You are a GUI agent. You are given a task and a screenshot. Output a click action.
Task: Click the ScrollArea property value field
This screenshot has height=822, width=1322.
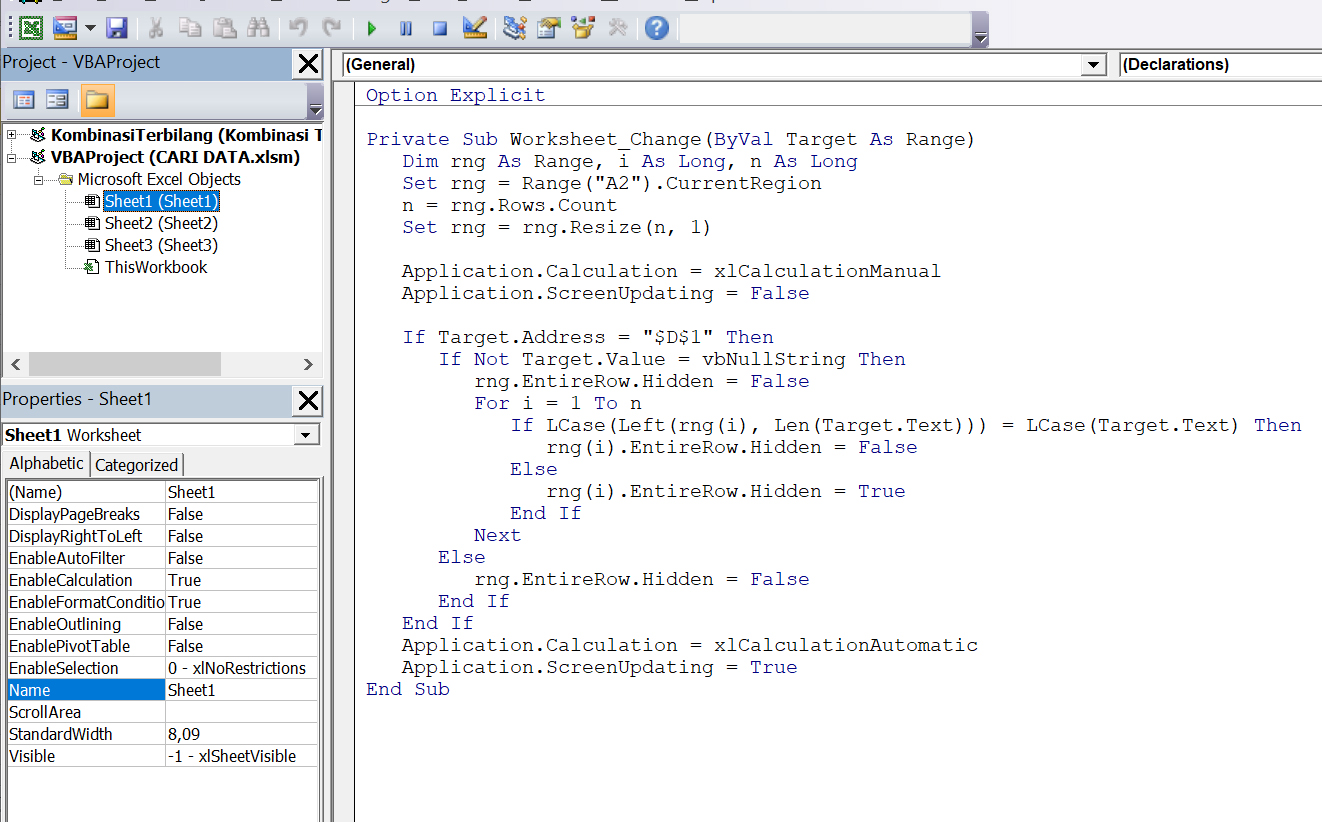click(241, 712)
